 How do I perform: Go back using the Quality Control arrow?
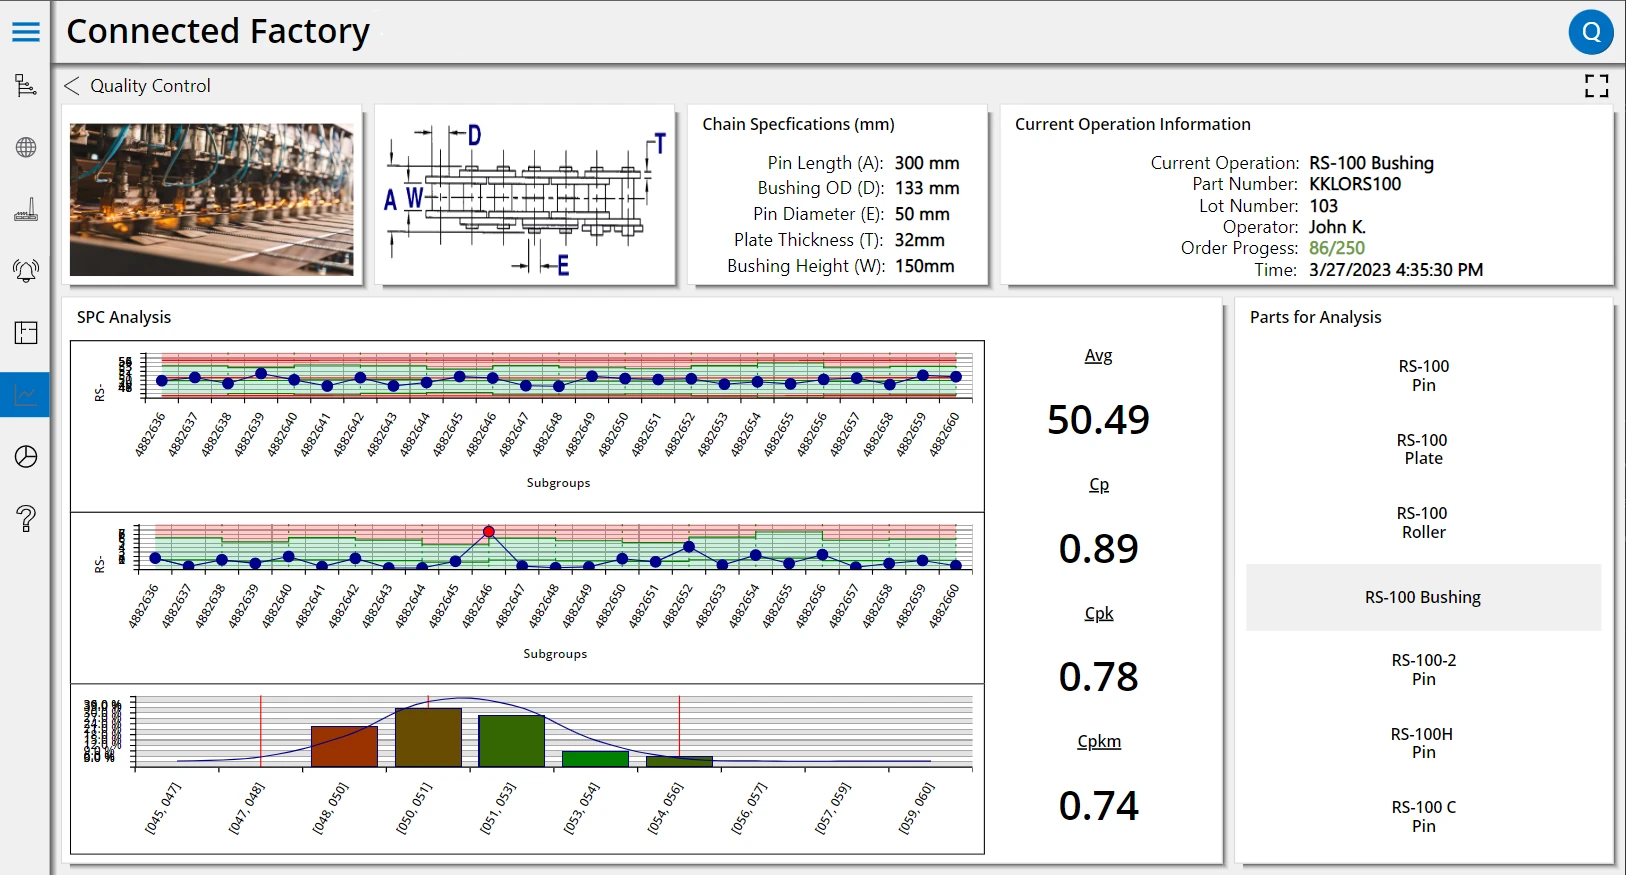click(72, 86)
